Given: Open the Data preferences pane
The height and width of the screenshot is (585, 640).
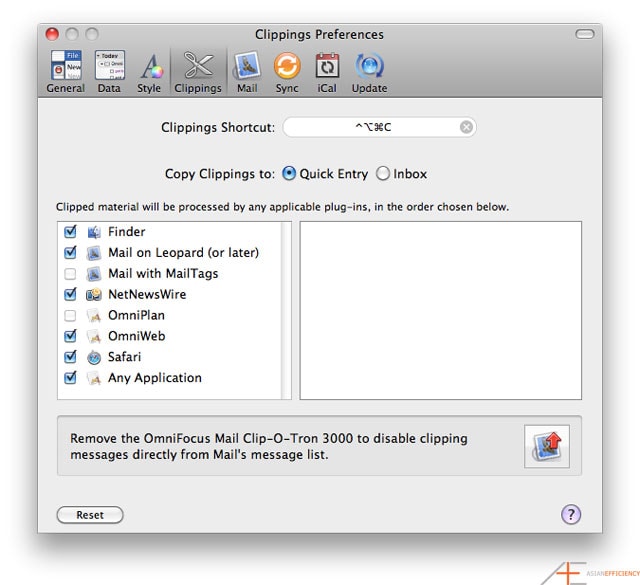Looking at the screenshot, I should pos(109,72).
